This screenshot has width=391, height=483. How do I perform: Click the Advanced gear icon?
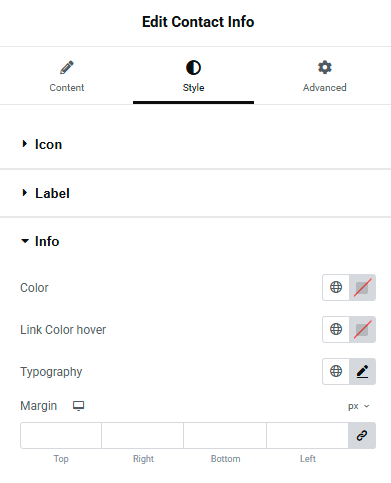coord(325,67)
